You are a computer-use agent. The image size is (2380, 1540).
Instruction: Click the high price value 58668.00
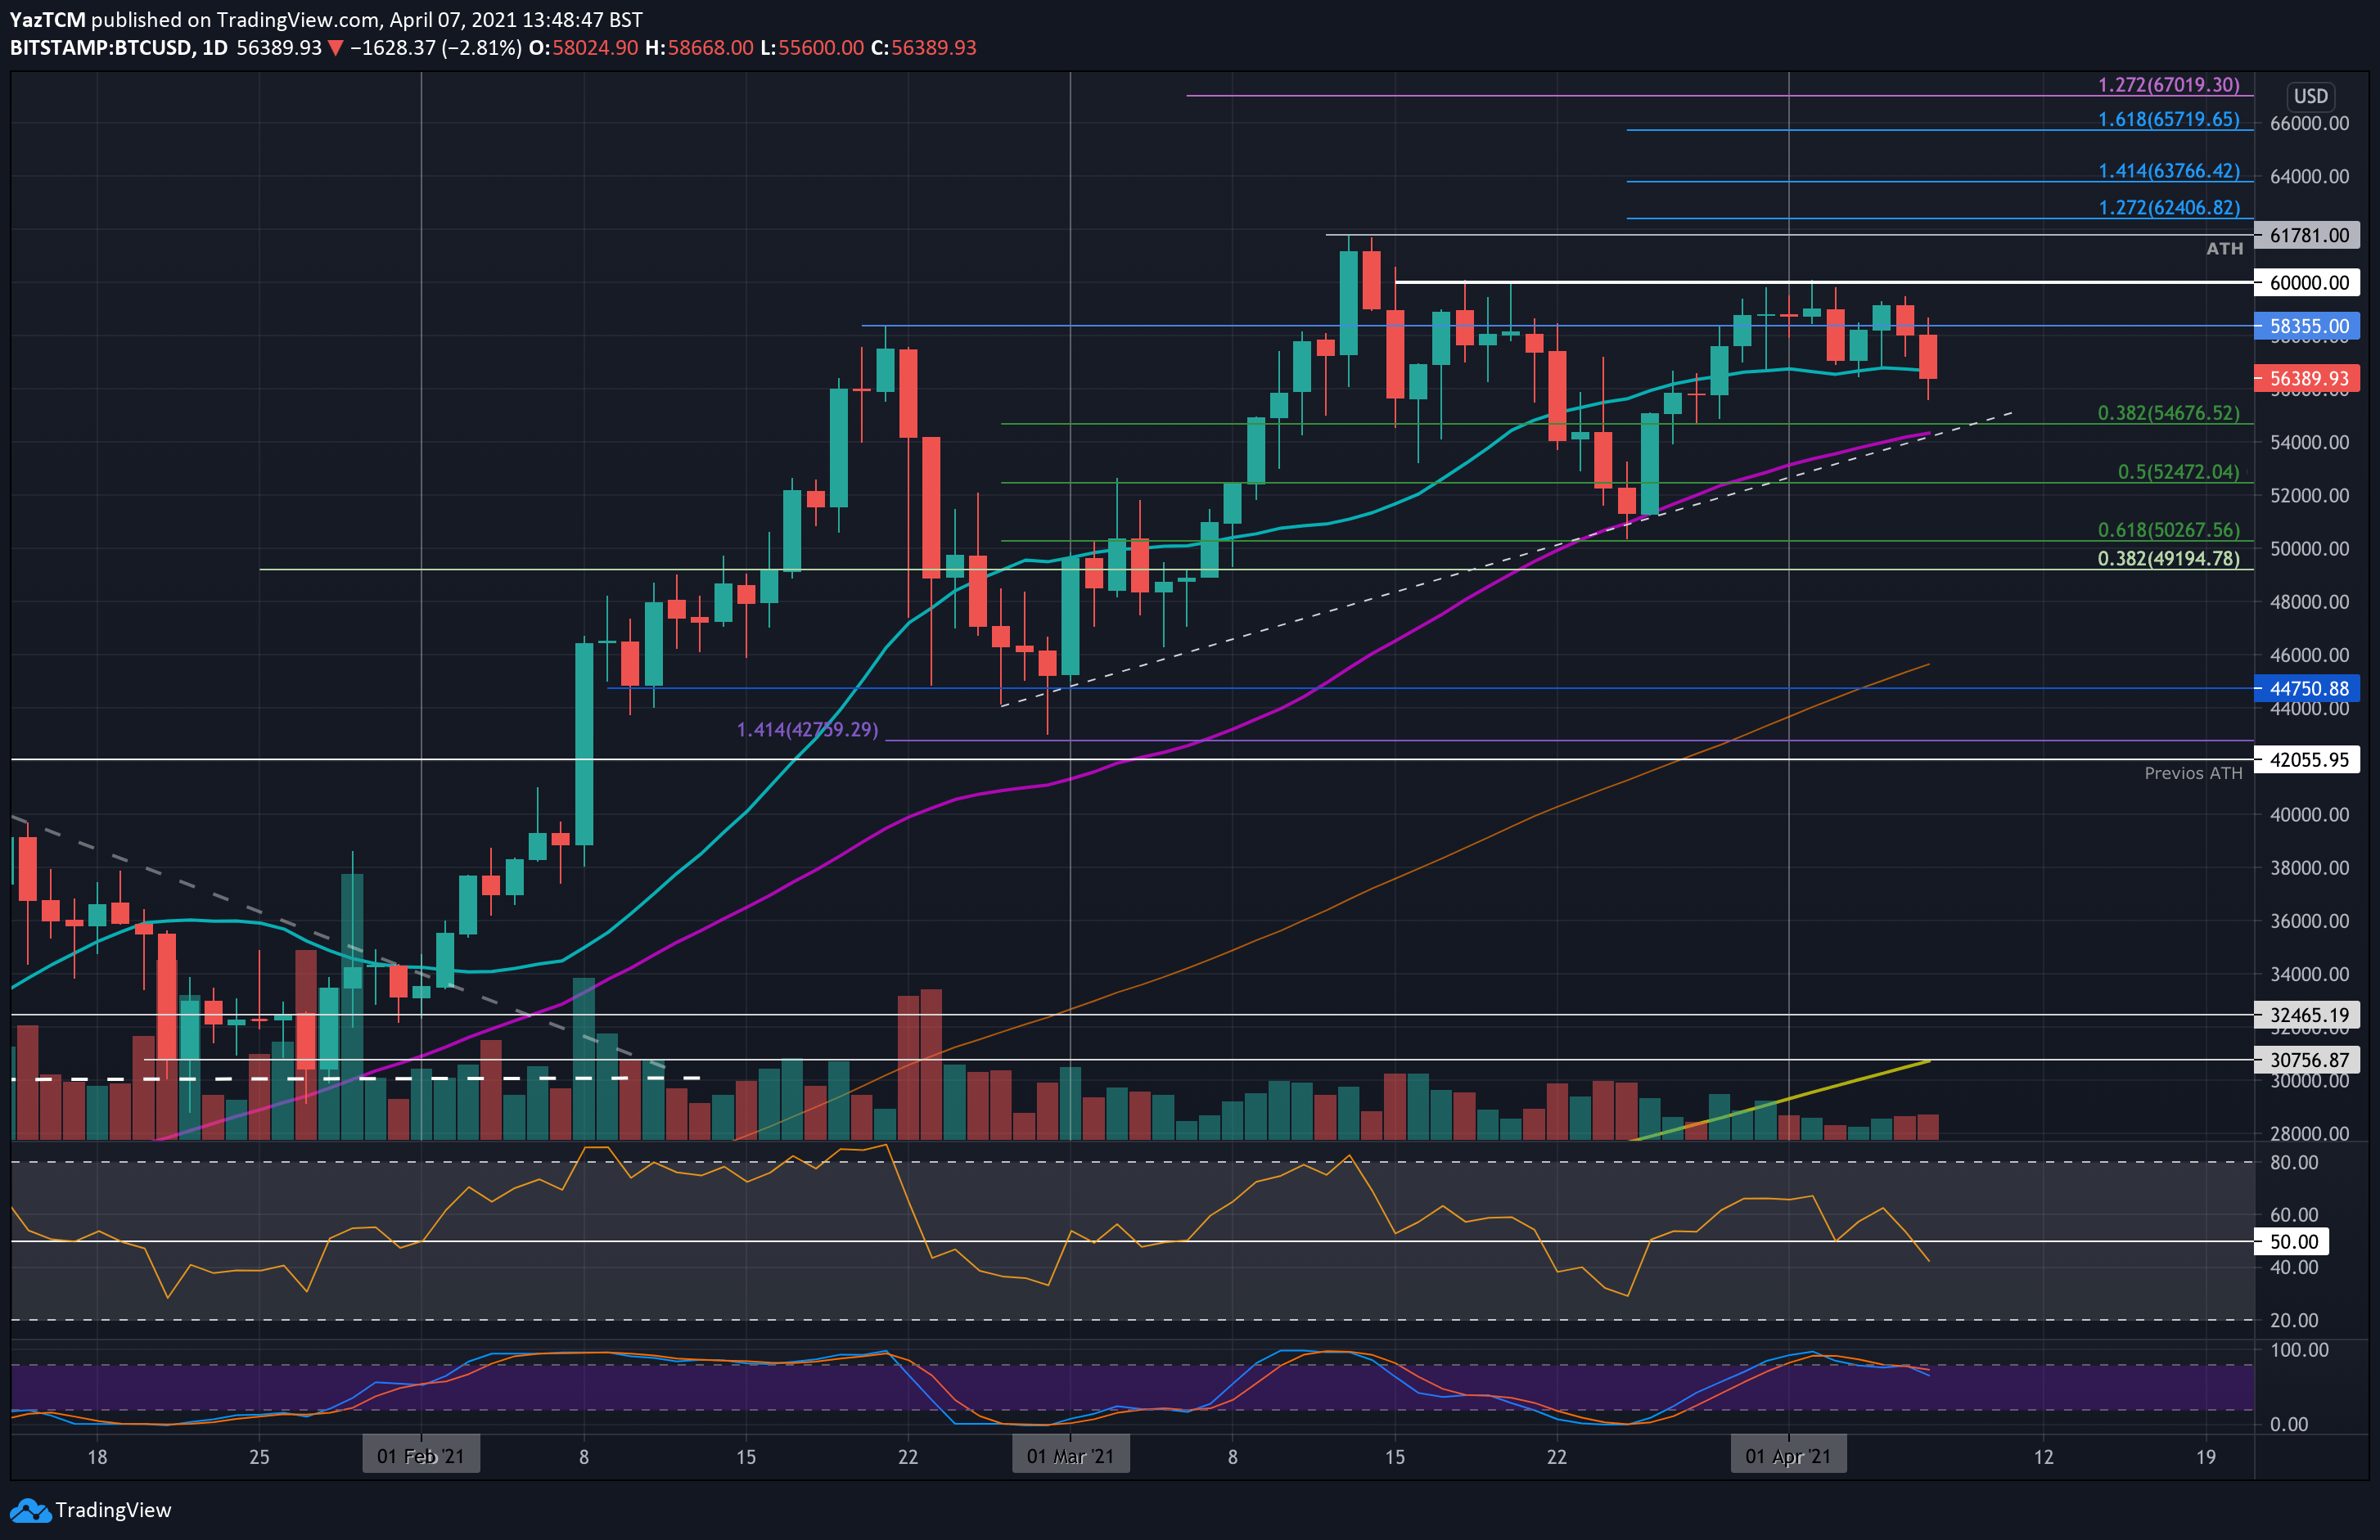point(710,48)
